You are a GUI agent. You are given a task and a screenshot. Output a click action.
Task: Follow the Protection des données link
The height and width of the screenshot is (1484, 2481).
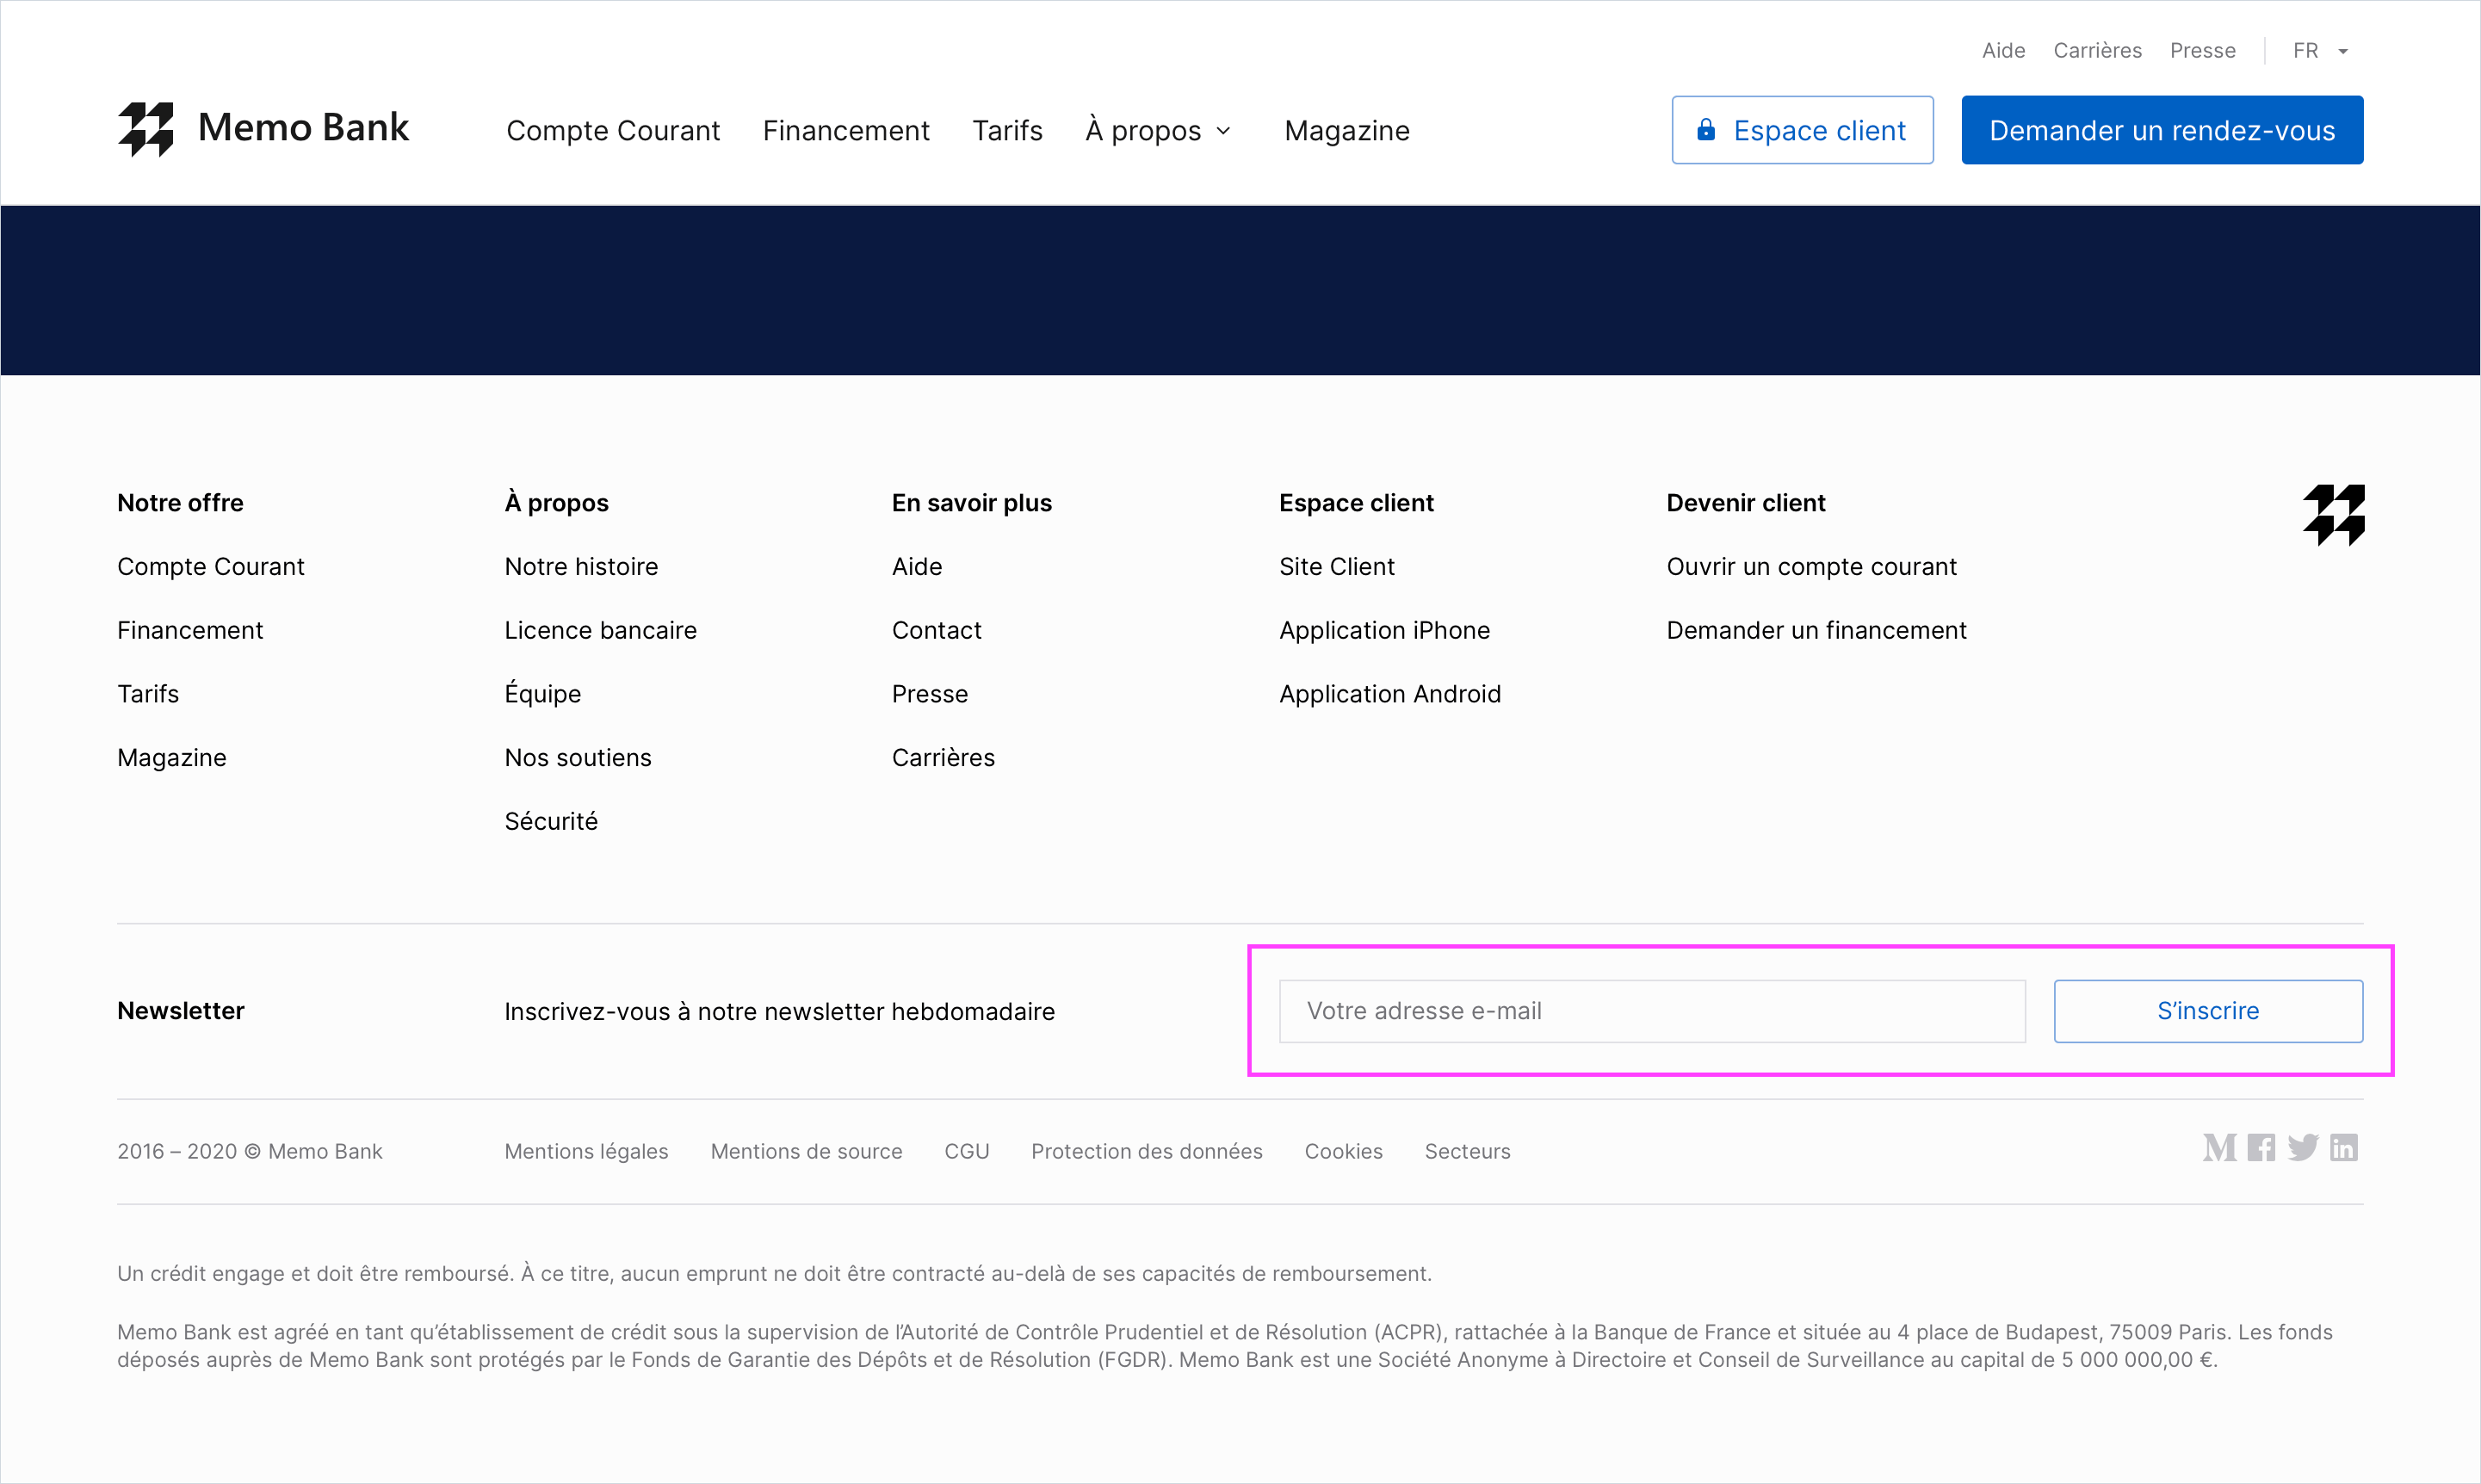point(1146,1151)
